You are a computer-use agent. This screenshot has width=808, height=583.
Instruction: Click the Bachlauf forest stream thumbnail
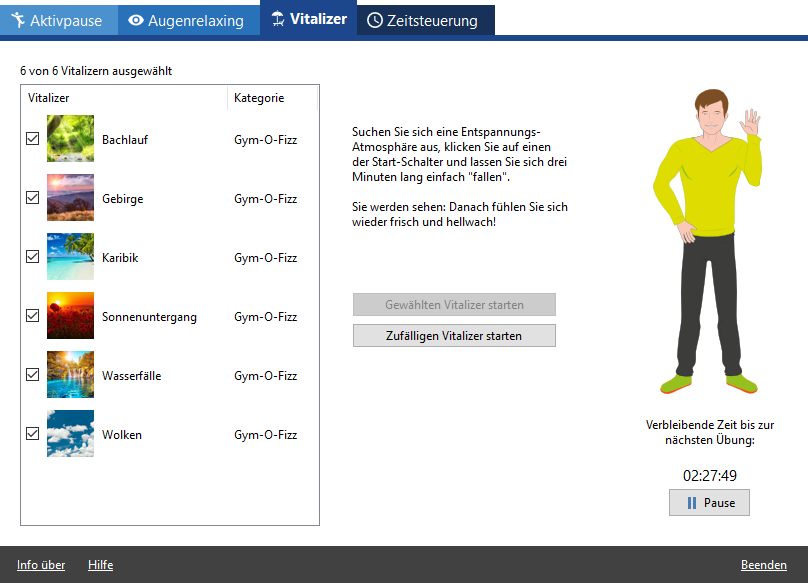[x=70, y=139]
